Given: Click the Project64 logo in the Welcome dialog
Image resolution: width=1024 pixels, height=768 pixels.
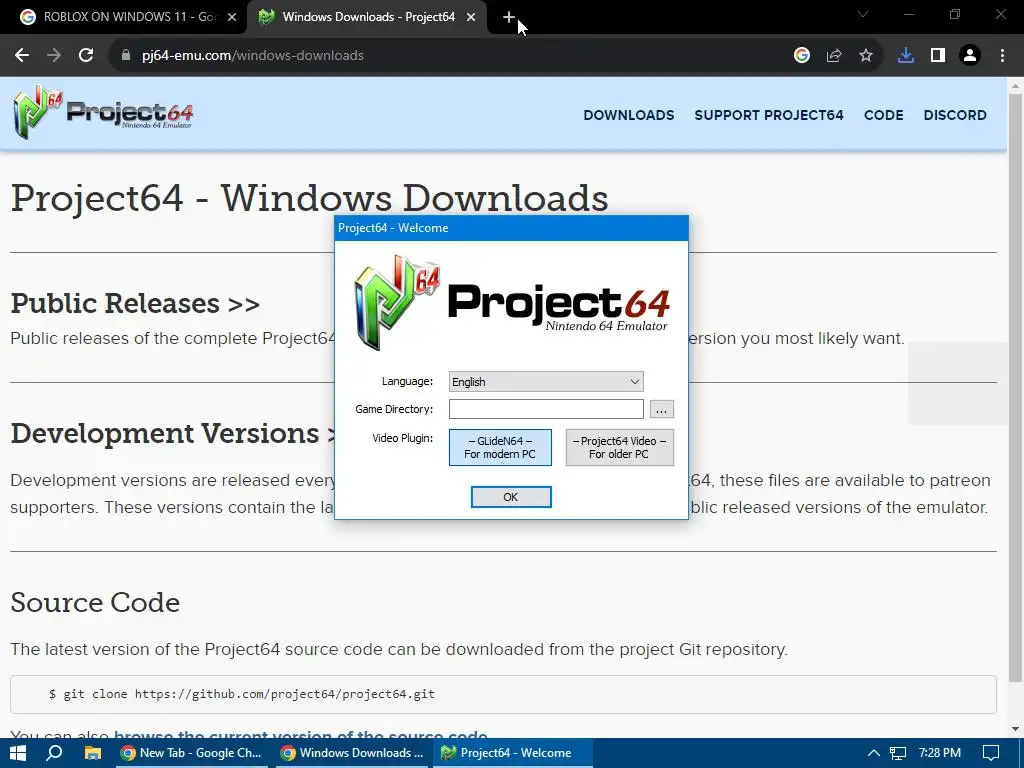Looking at the screenshot, I should (x=512, y=302).
